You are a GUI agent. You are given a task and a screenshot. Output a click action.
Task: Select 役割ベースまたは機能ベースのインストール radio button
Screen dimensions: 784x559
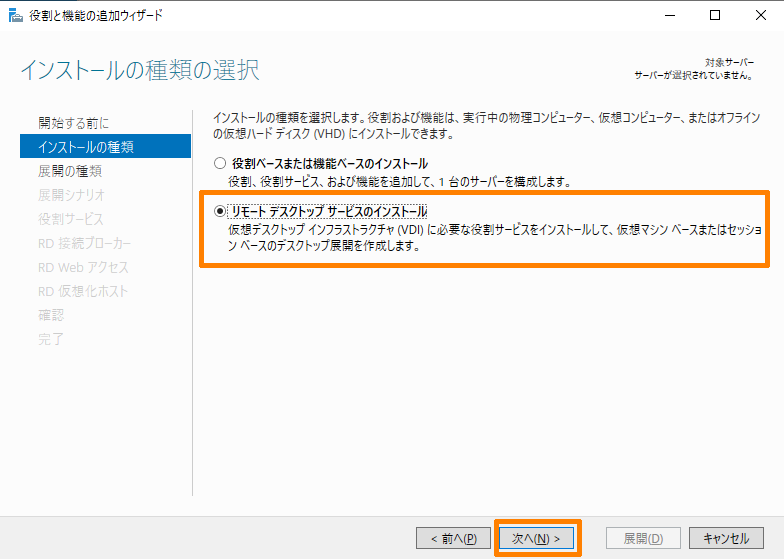[220, 164]
